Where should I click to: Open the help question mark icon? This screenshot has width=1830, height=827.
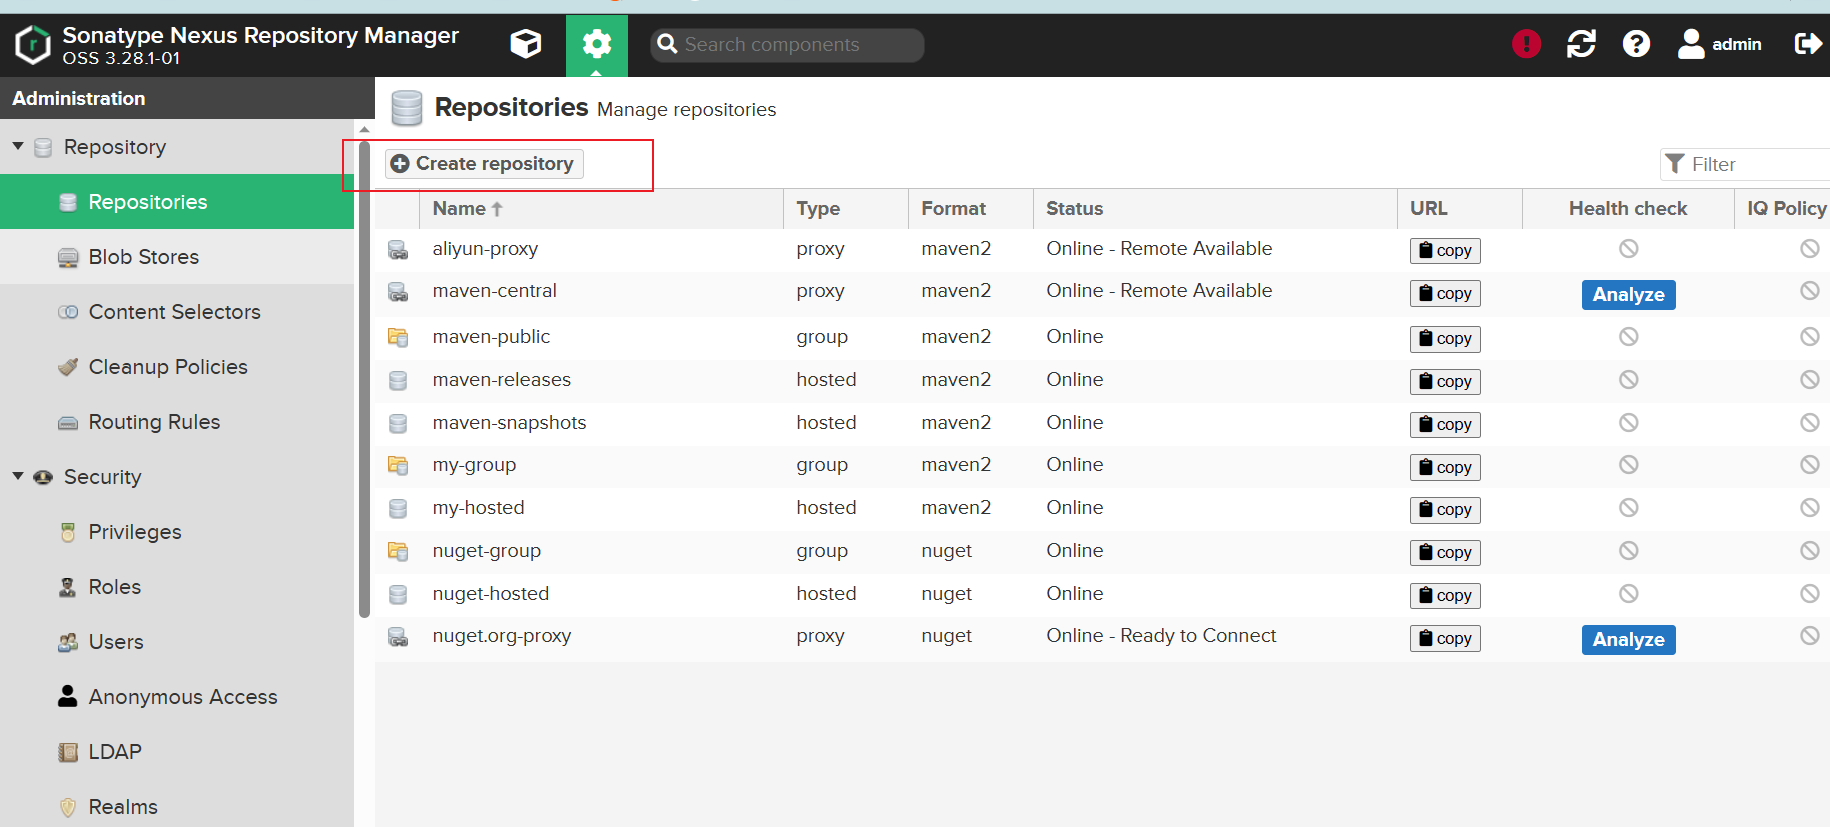tap(1636, 44)
